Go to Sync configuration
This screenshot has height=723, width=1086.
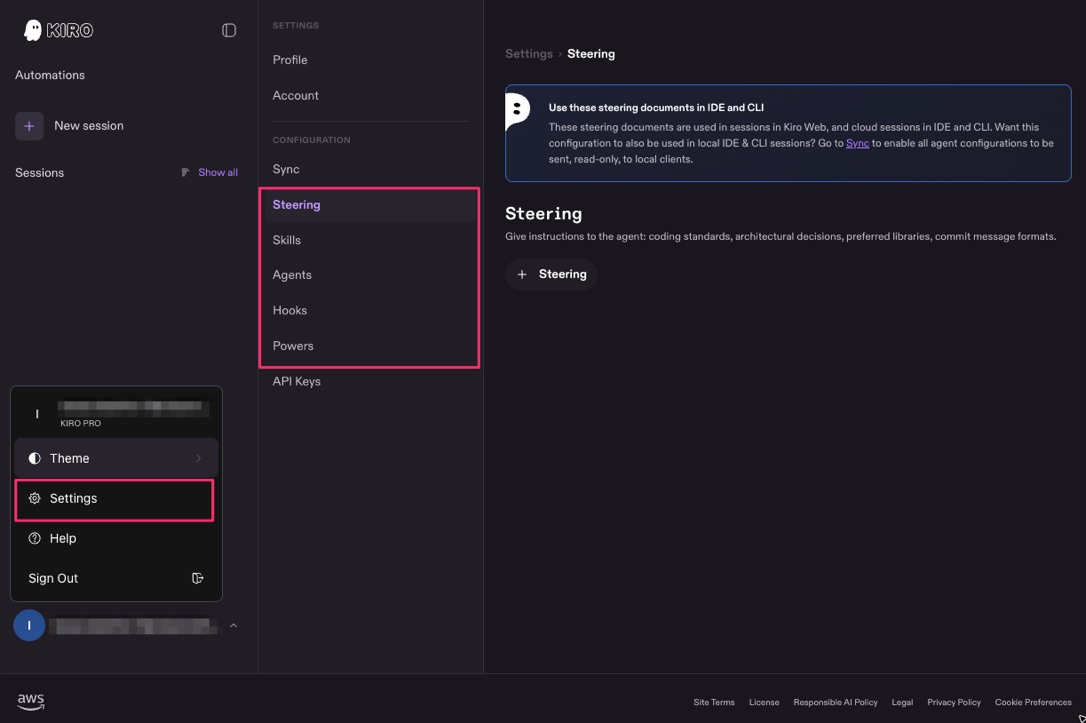286,169
